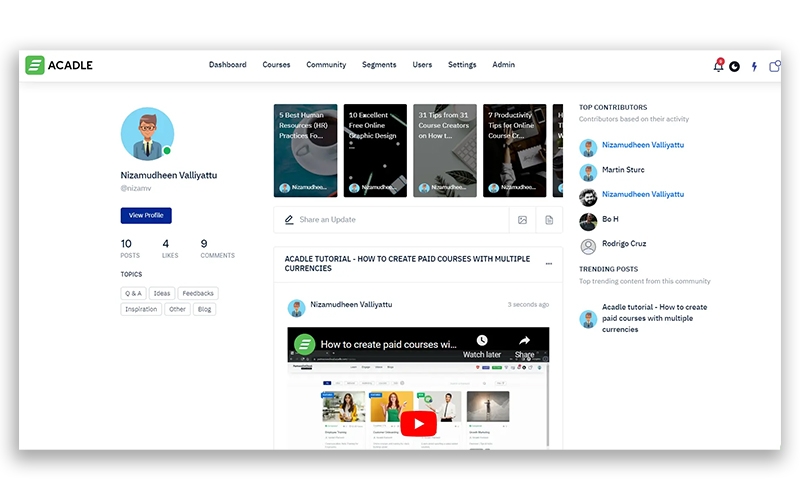This screenshot has height=500, width=800.
Task: Toggle the dark mode moon icon
Action: coord(734,66)
